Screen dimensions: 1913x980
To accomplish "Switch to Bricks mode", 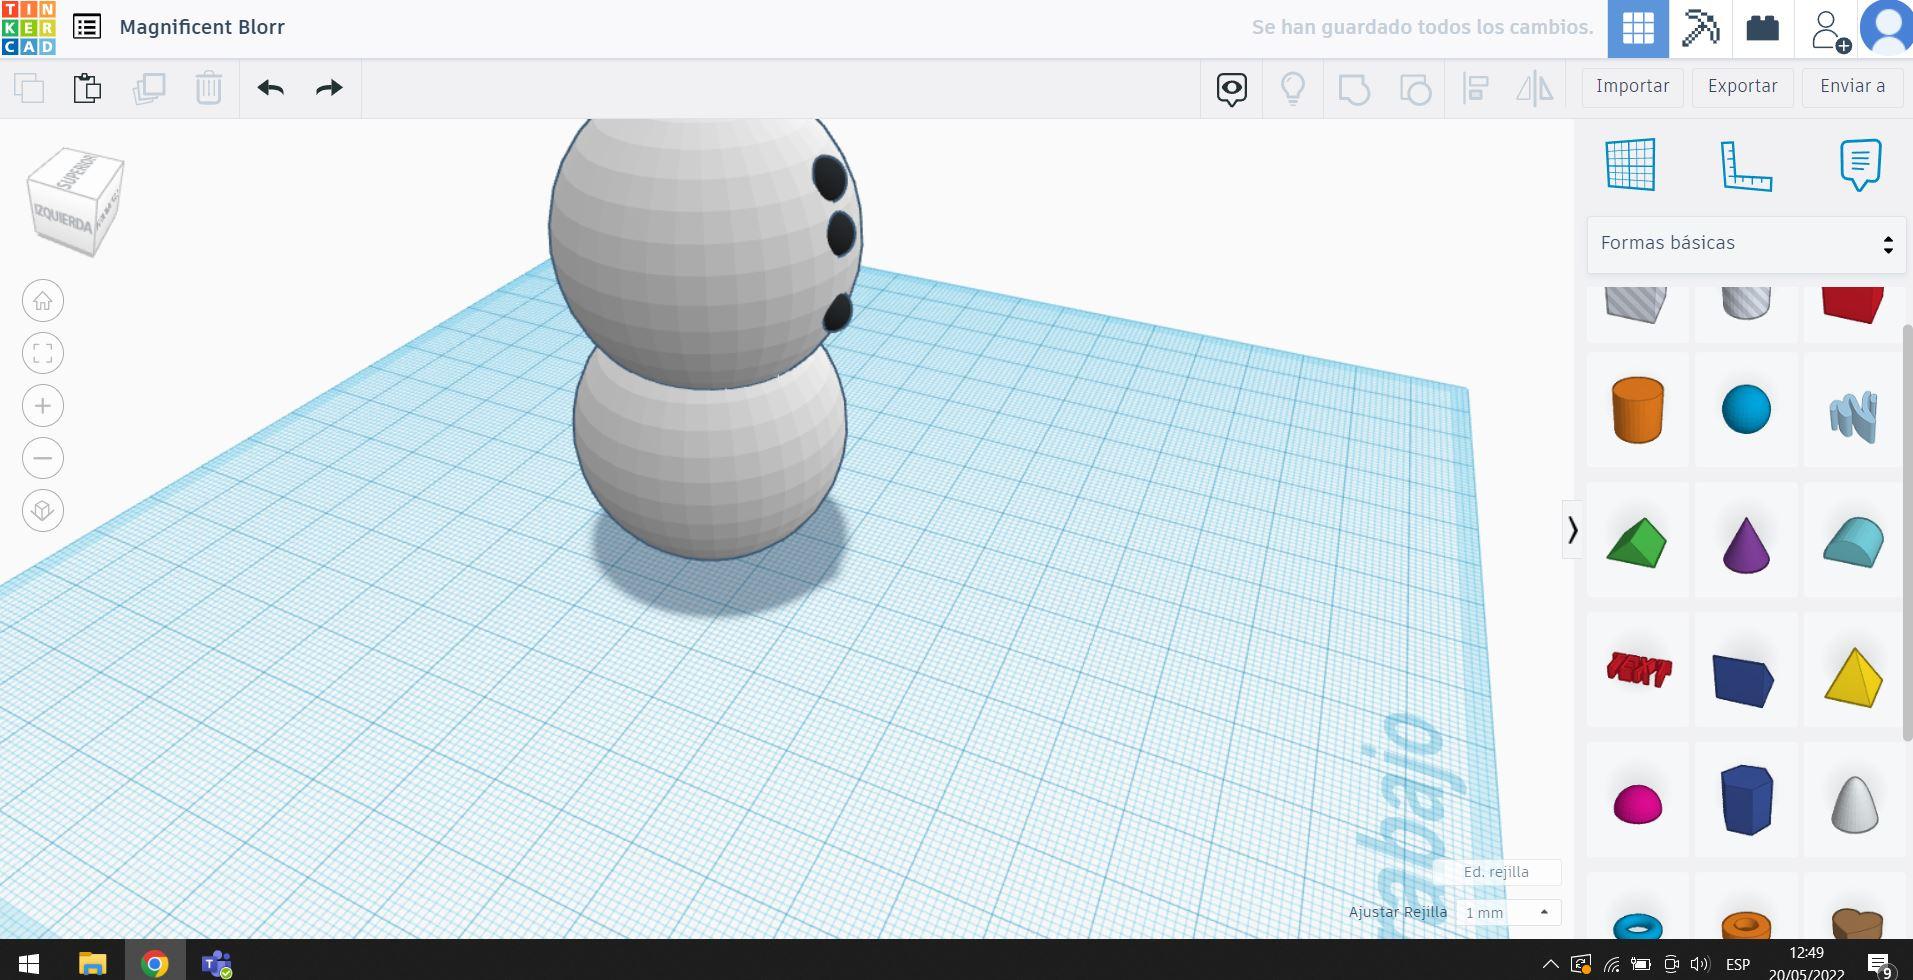I will click(1762, 28).
